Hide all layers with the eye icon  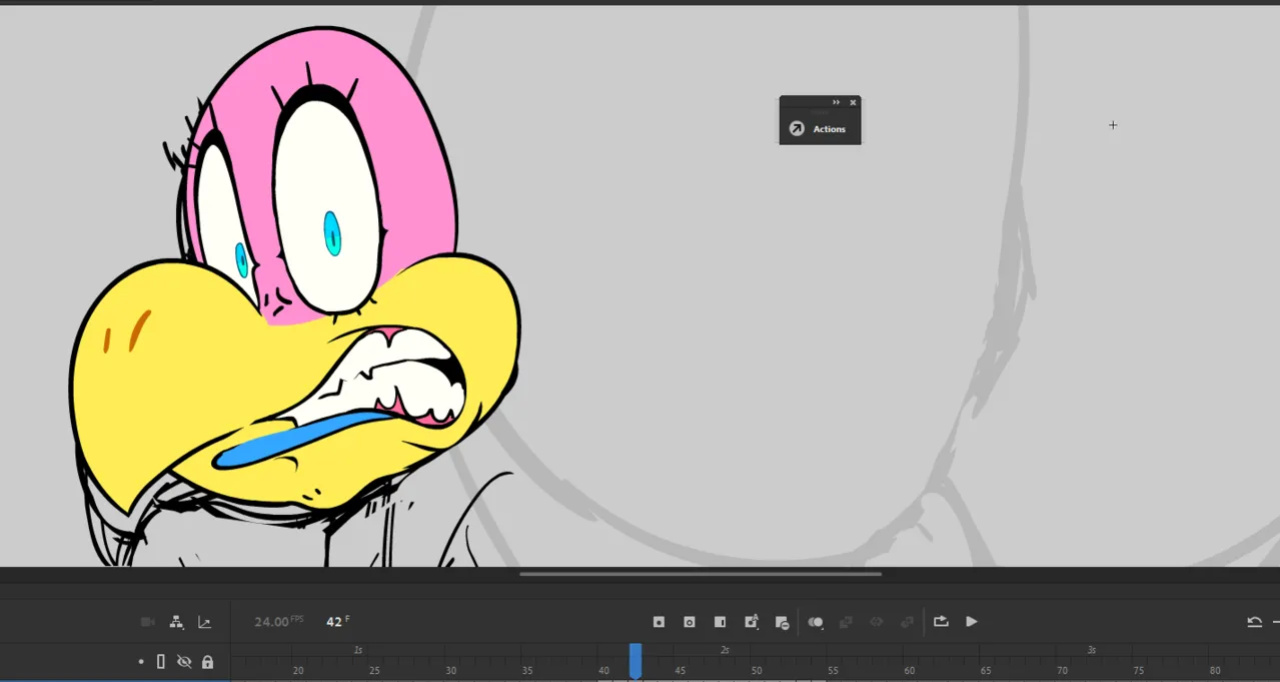(184, 662)
